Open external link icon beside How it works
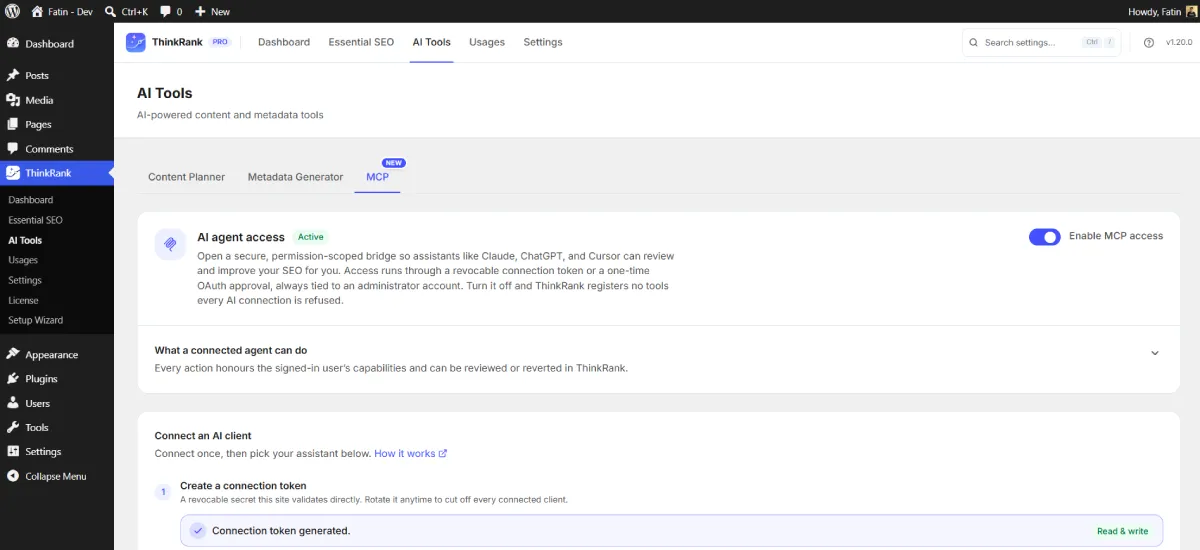The width and height of the screenshot is (1200, 550). coord(443,454)
